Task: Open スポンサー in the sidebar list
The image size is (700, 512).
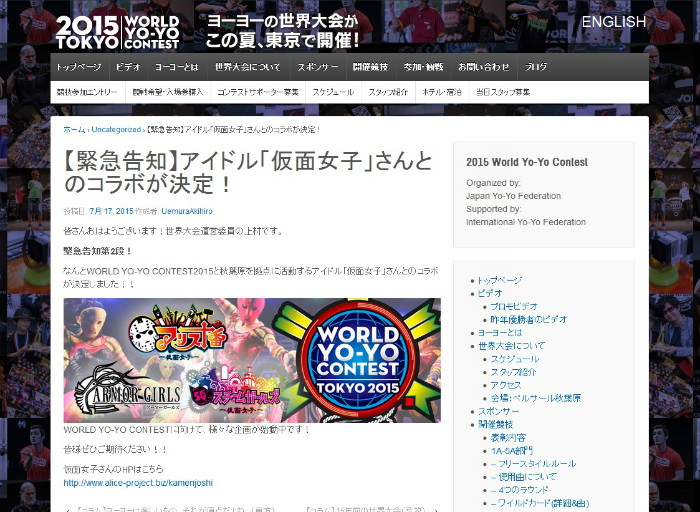Action: (x=499, y=411)
